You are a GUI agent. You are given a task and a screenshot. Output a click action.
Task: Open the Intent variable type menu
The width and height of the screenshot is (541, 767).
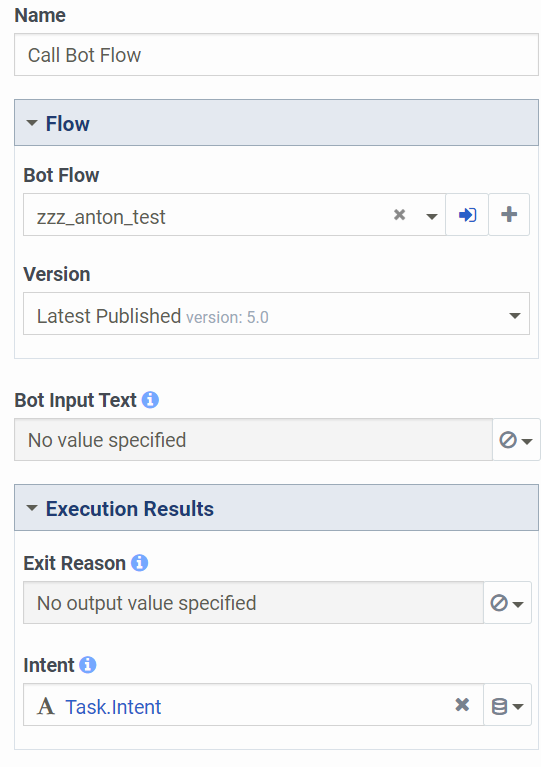coord(507,705)
